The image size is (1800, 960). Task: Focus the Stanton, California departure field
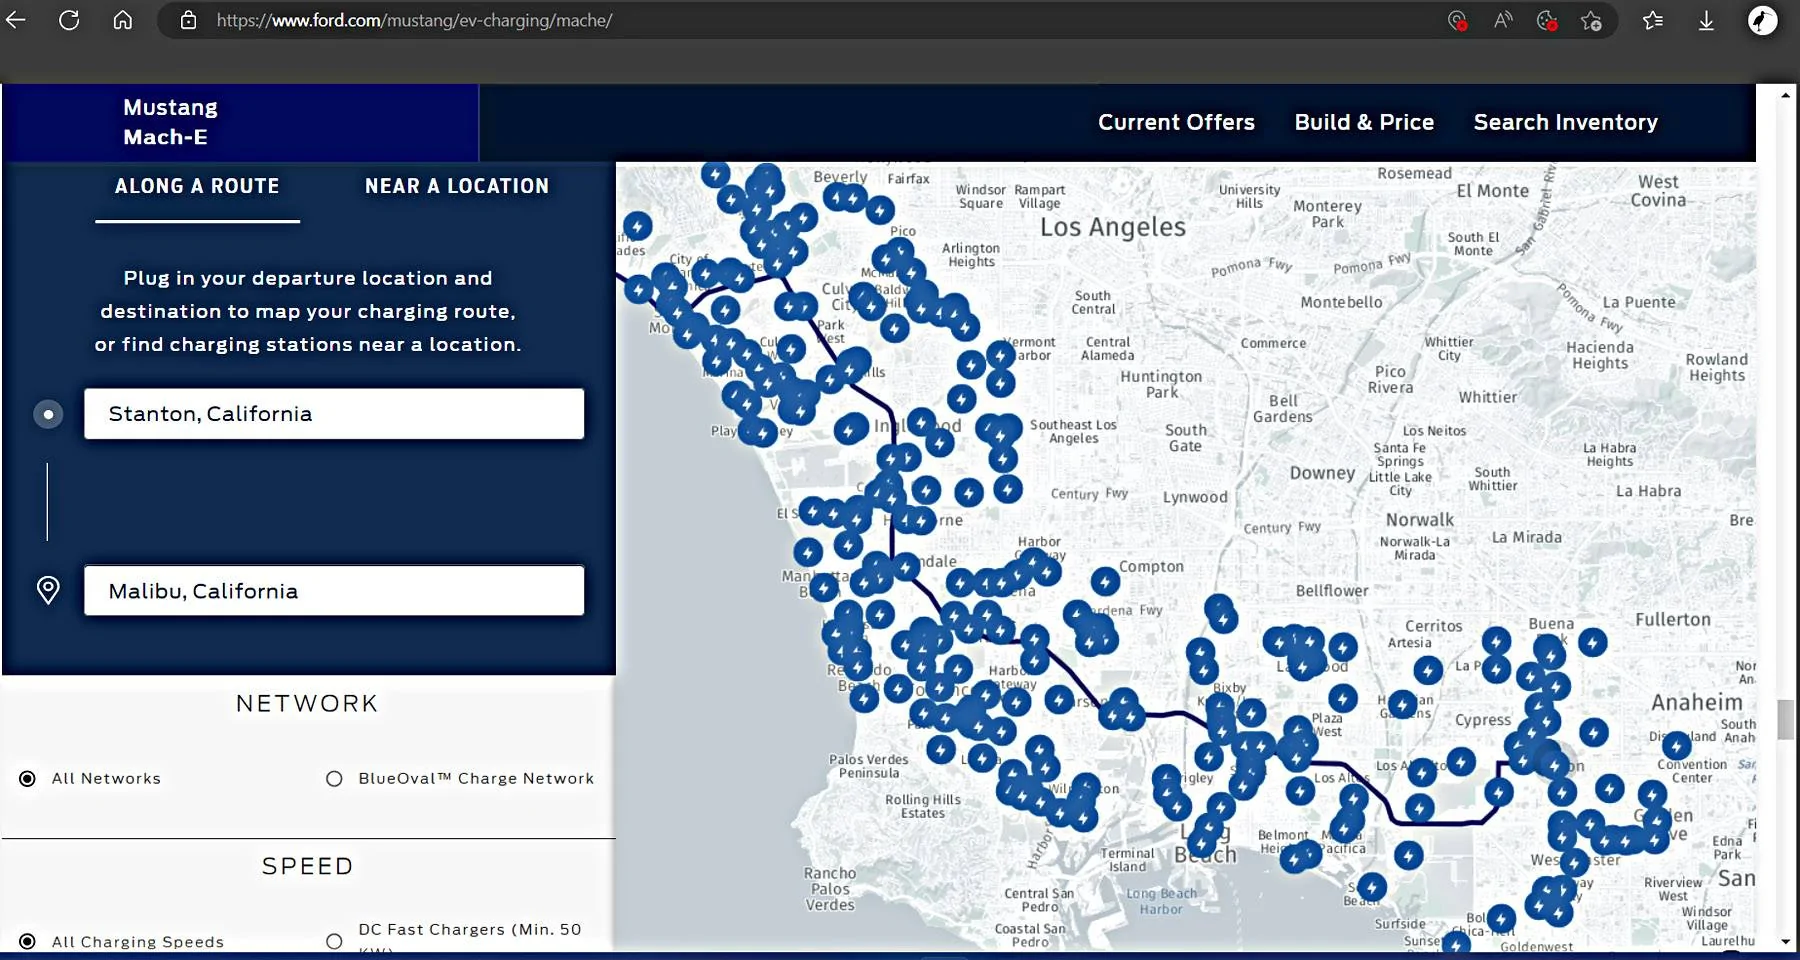pyautogui.click(x=334, y=414)
